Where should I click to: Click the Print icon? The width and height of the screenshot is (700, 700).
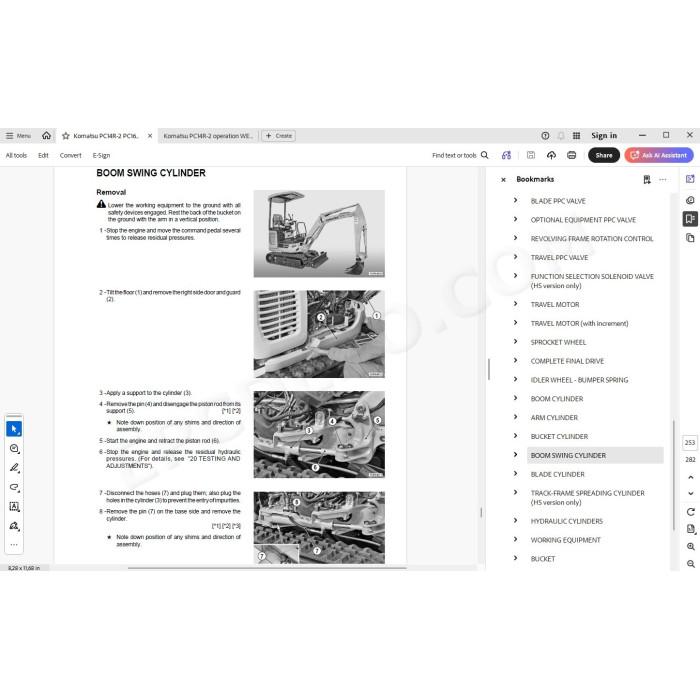coord(571,155)
